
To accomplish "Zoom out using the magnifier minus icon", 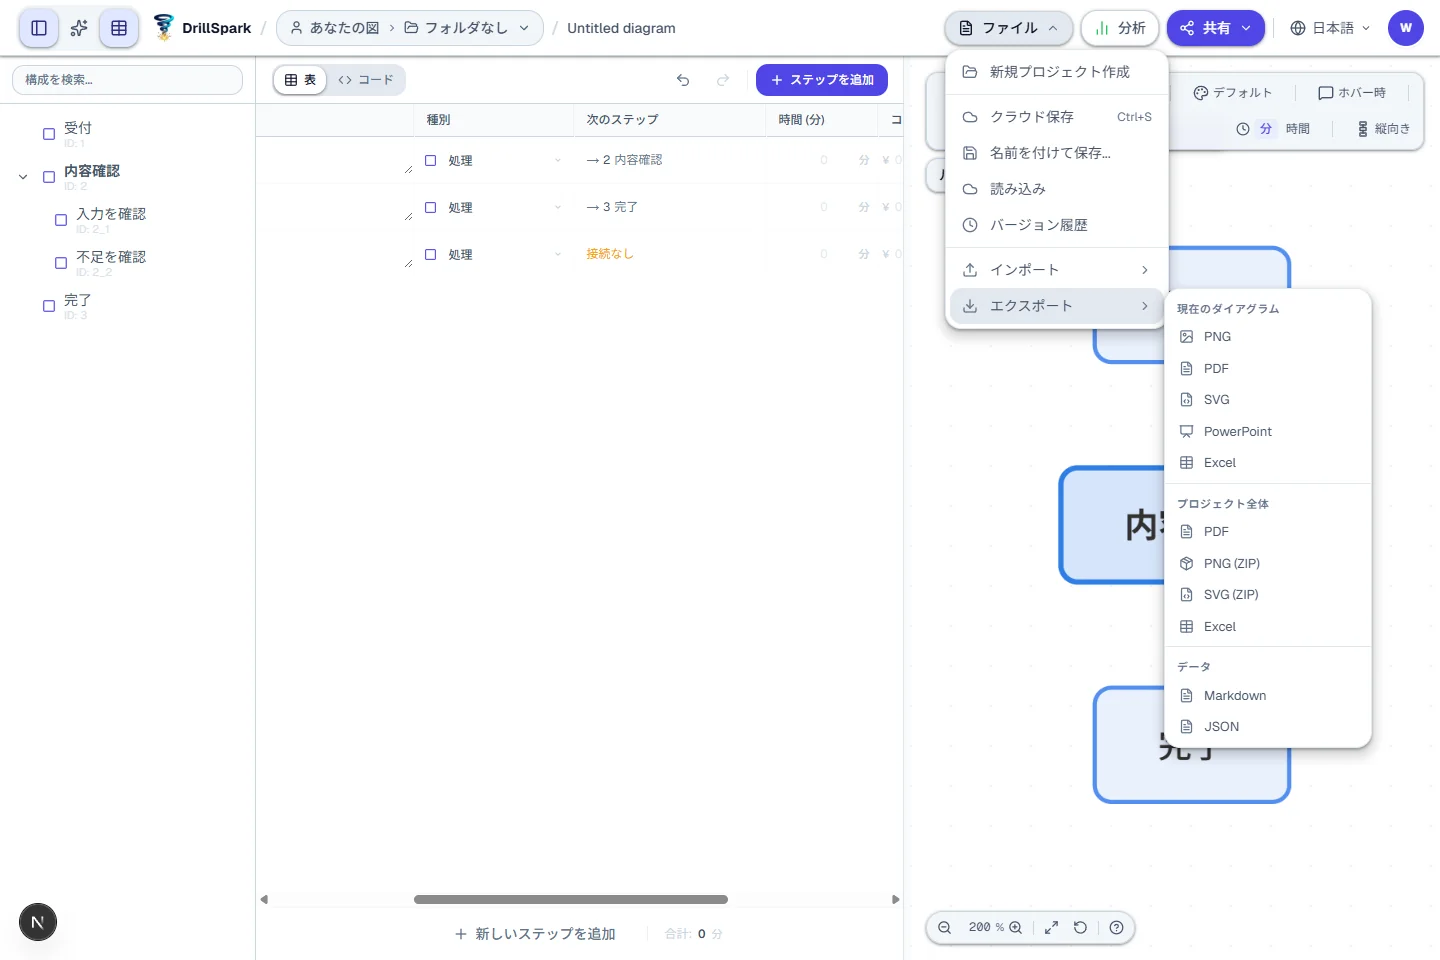I will 944,927.
